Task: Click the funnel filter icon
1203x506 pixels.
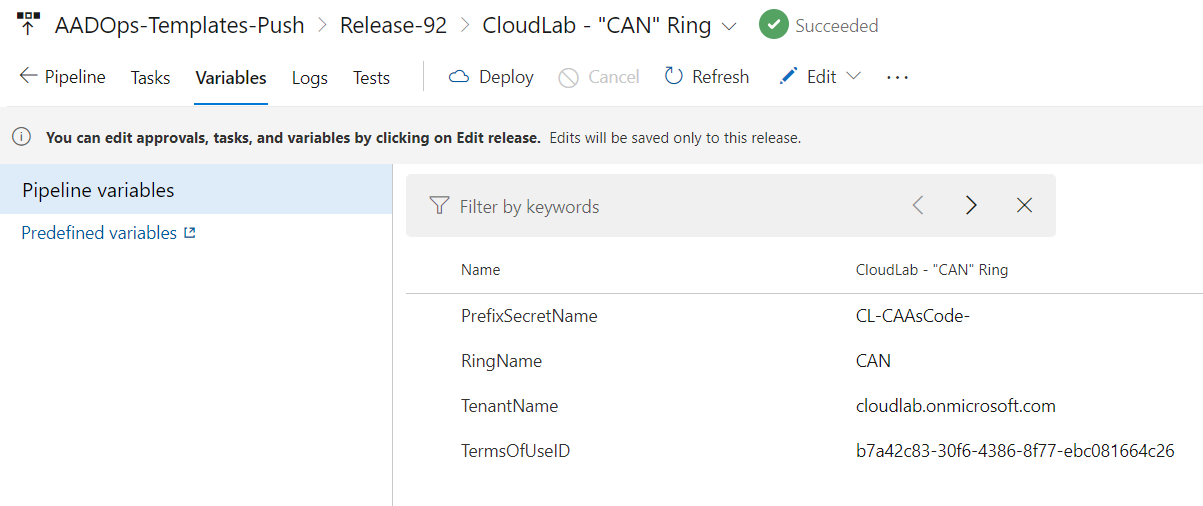Action: 439,206
